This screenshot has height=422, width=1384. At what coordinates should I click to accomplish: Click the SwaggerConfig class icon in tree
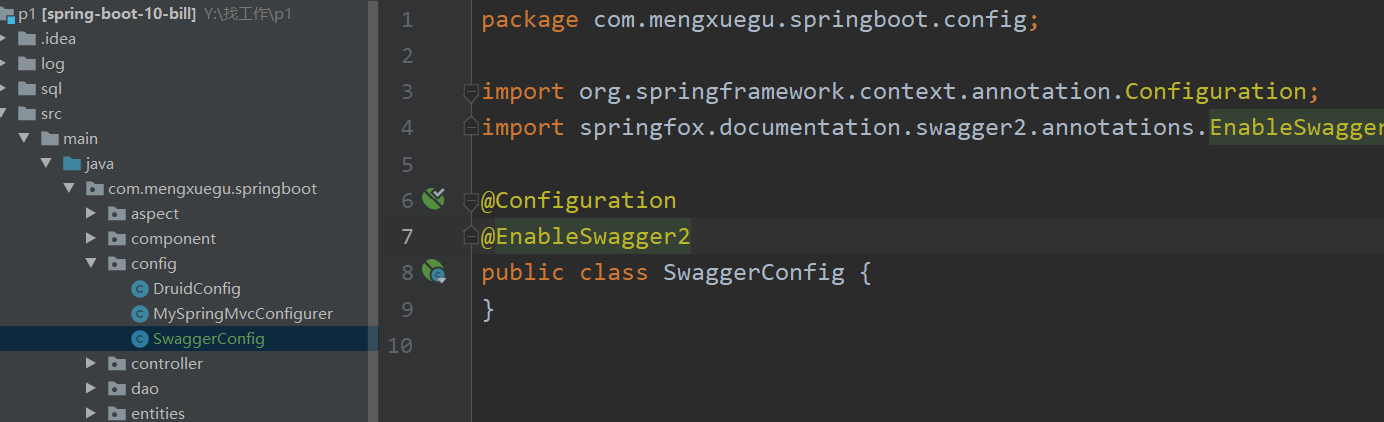pos(140,339)
